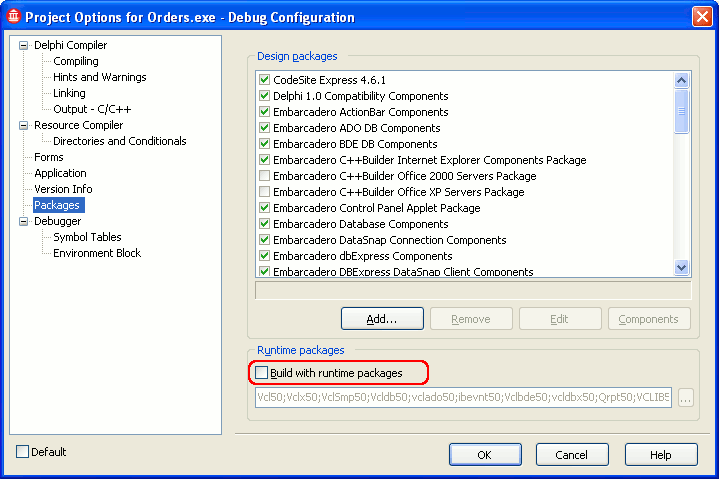Open the Symbol Tables page
Screen dimensions: 719x479
coord(87,237)
